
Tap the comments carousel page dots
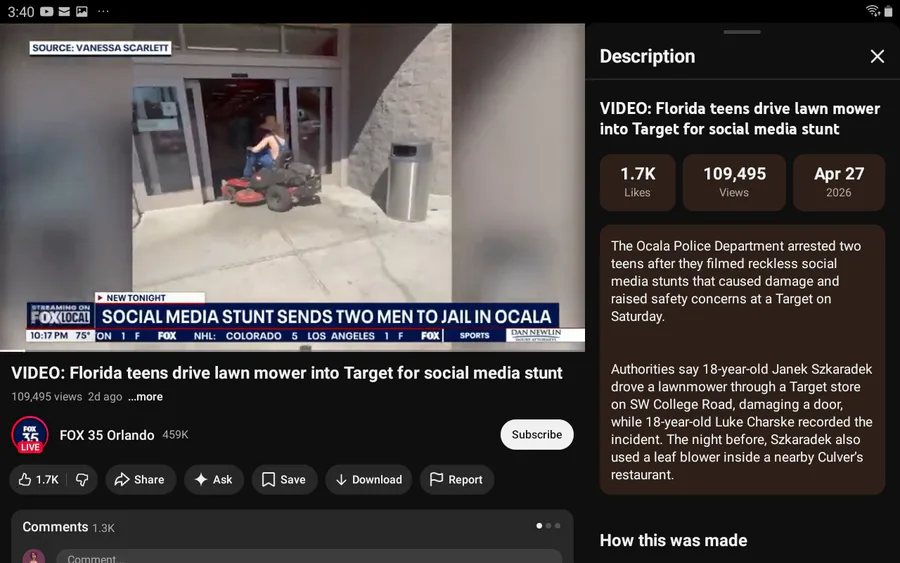548,526
